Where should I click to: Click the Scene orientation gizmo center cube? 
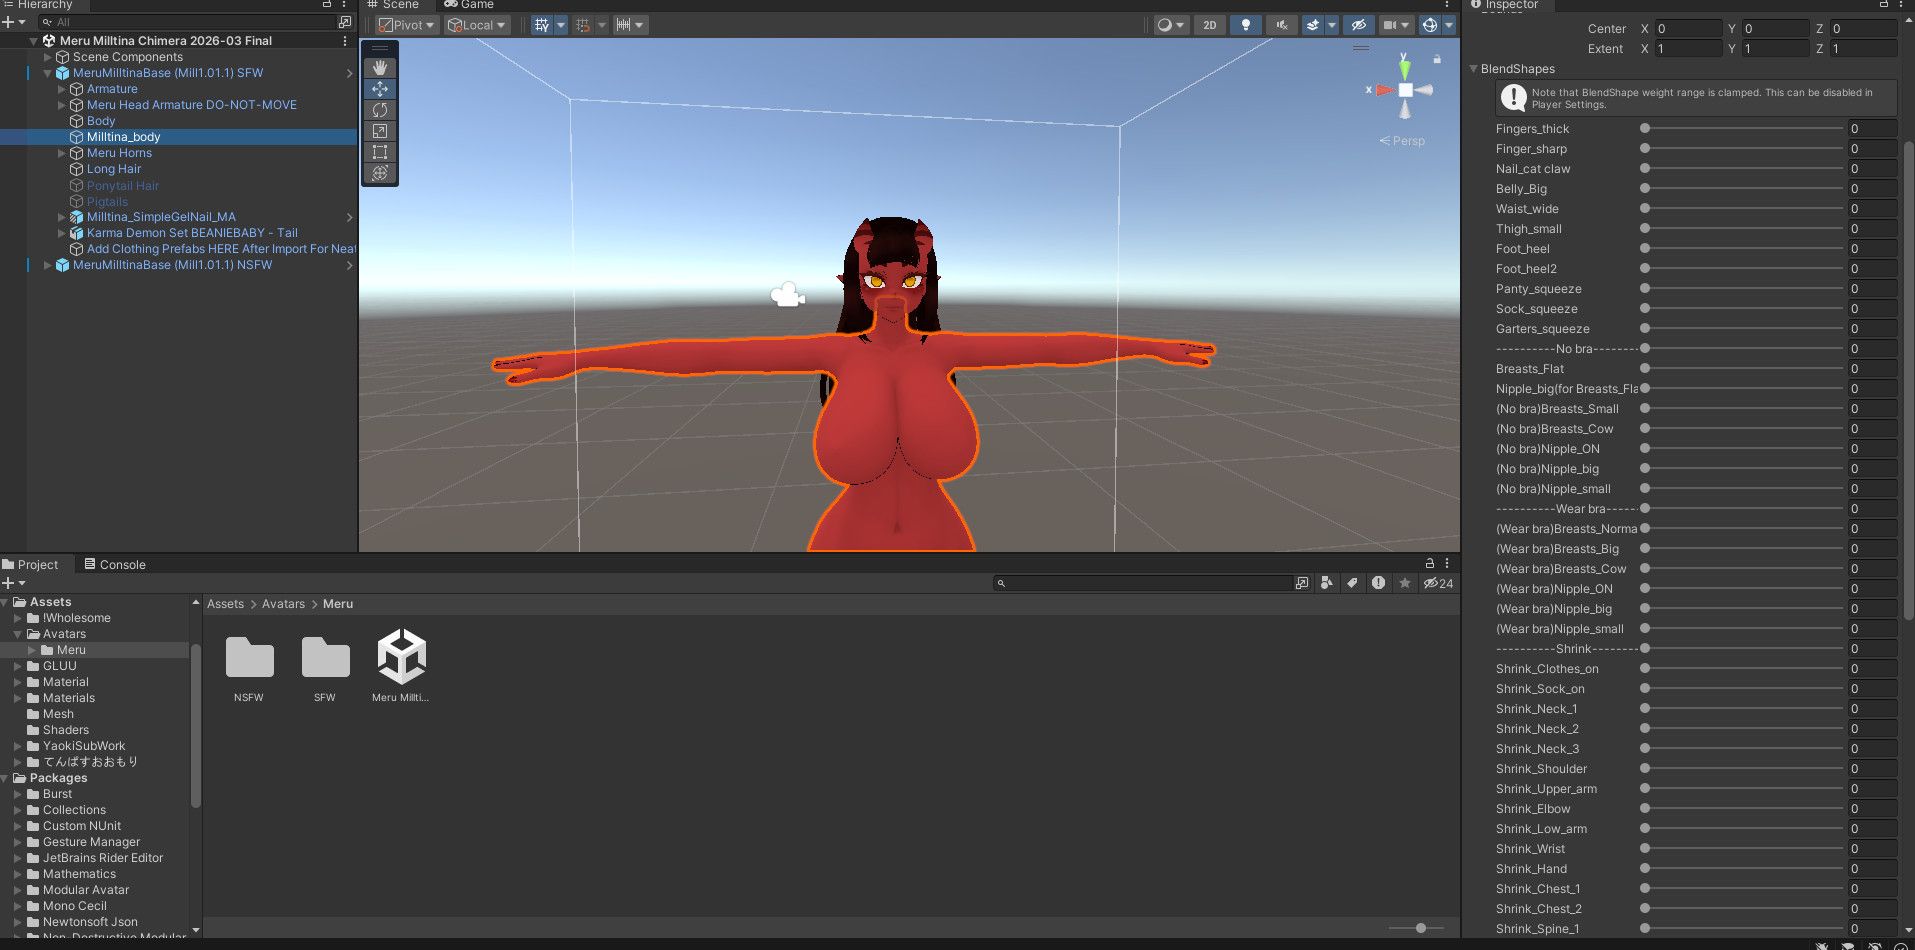click(x=1405, y=90)
